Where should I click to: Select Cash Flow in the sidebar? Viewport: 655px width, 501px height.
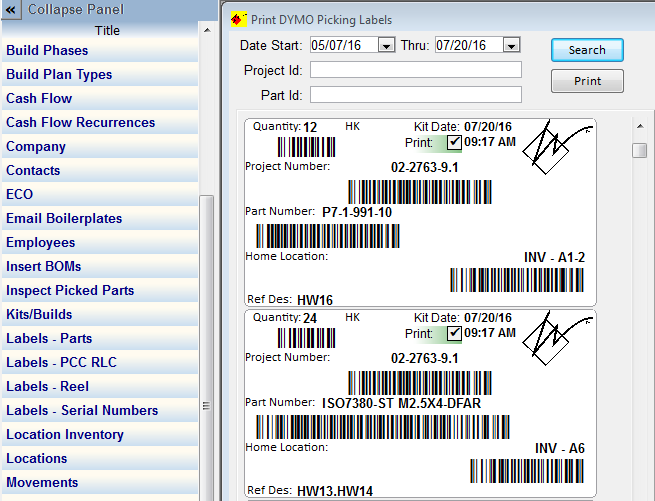(x=100, y=98)
